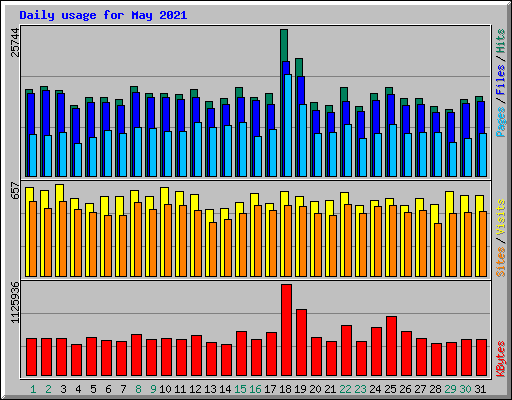Select the cyan Pages bar for day 4
512x400 pixels.
(78, 160)
